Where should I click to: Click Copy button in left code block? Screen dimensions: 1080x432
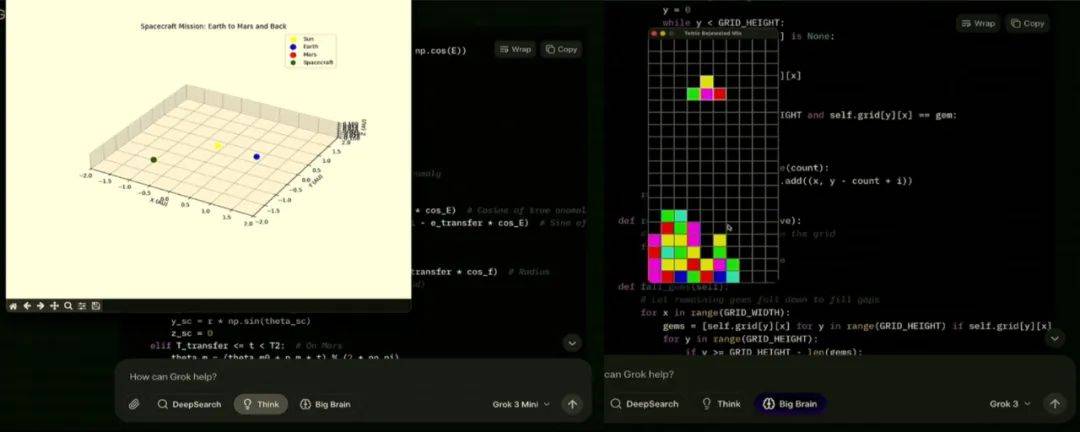click(x=561, y=49)
